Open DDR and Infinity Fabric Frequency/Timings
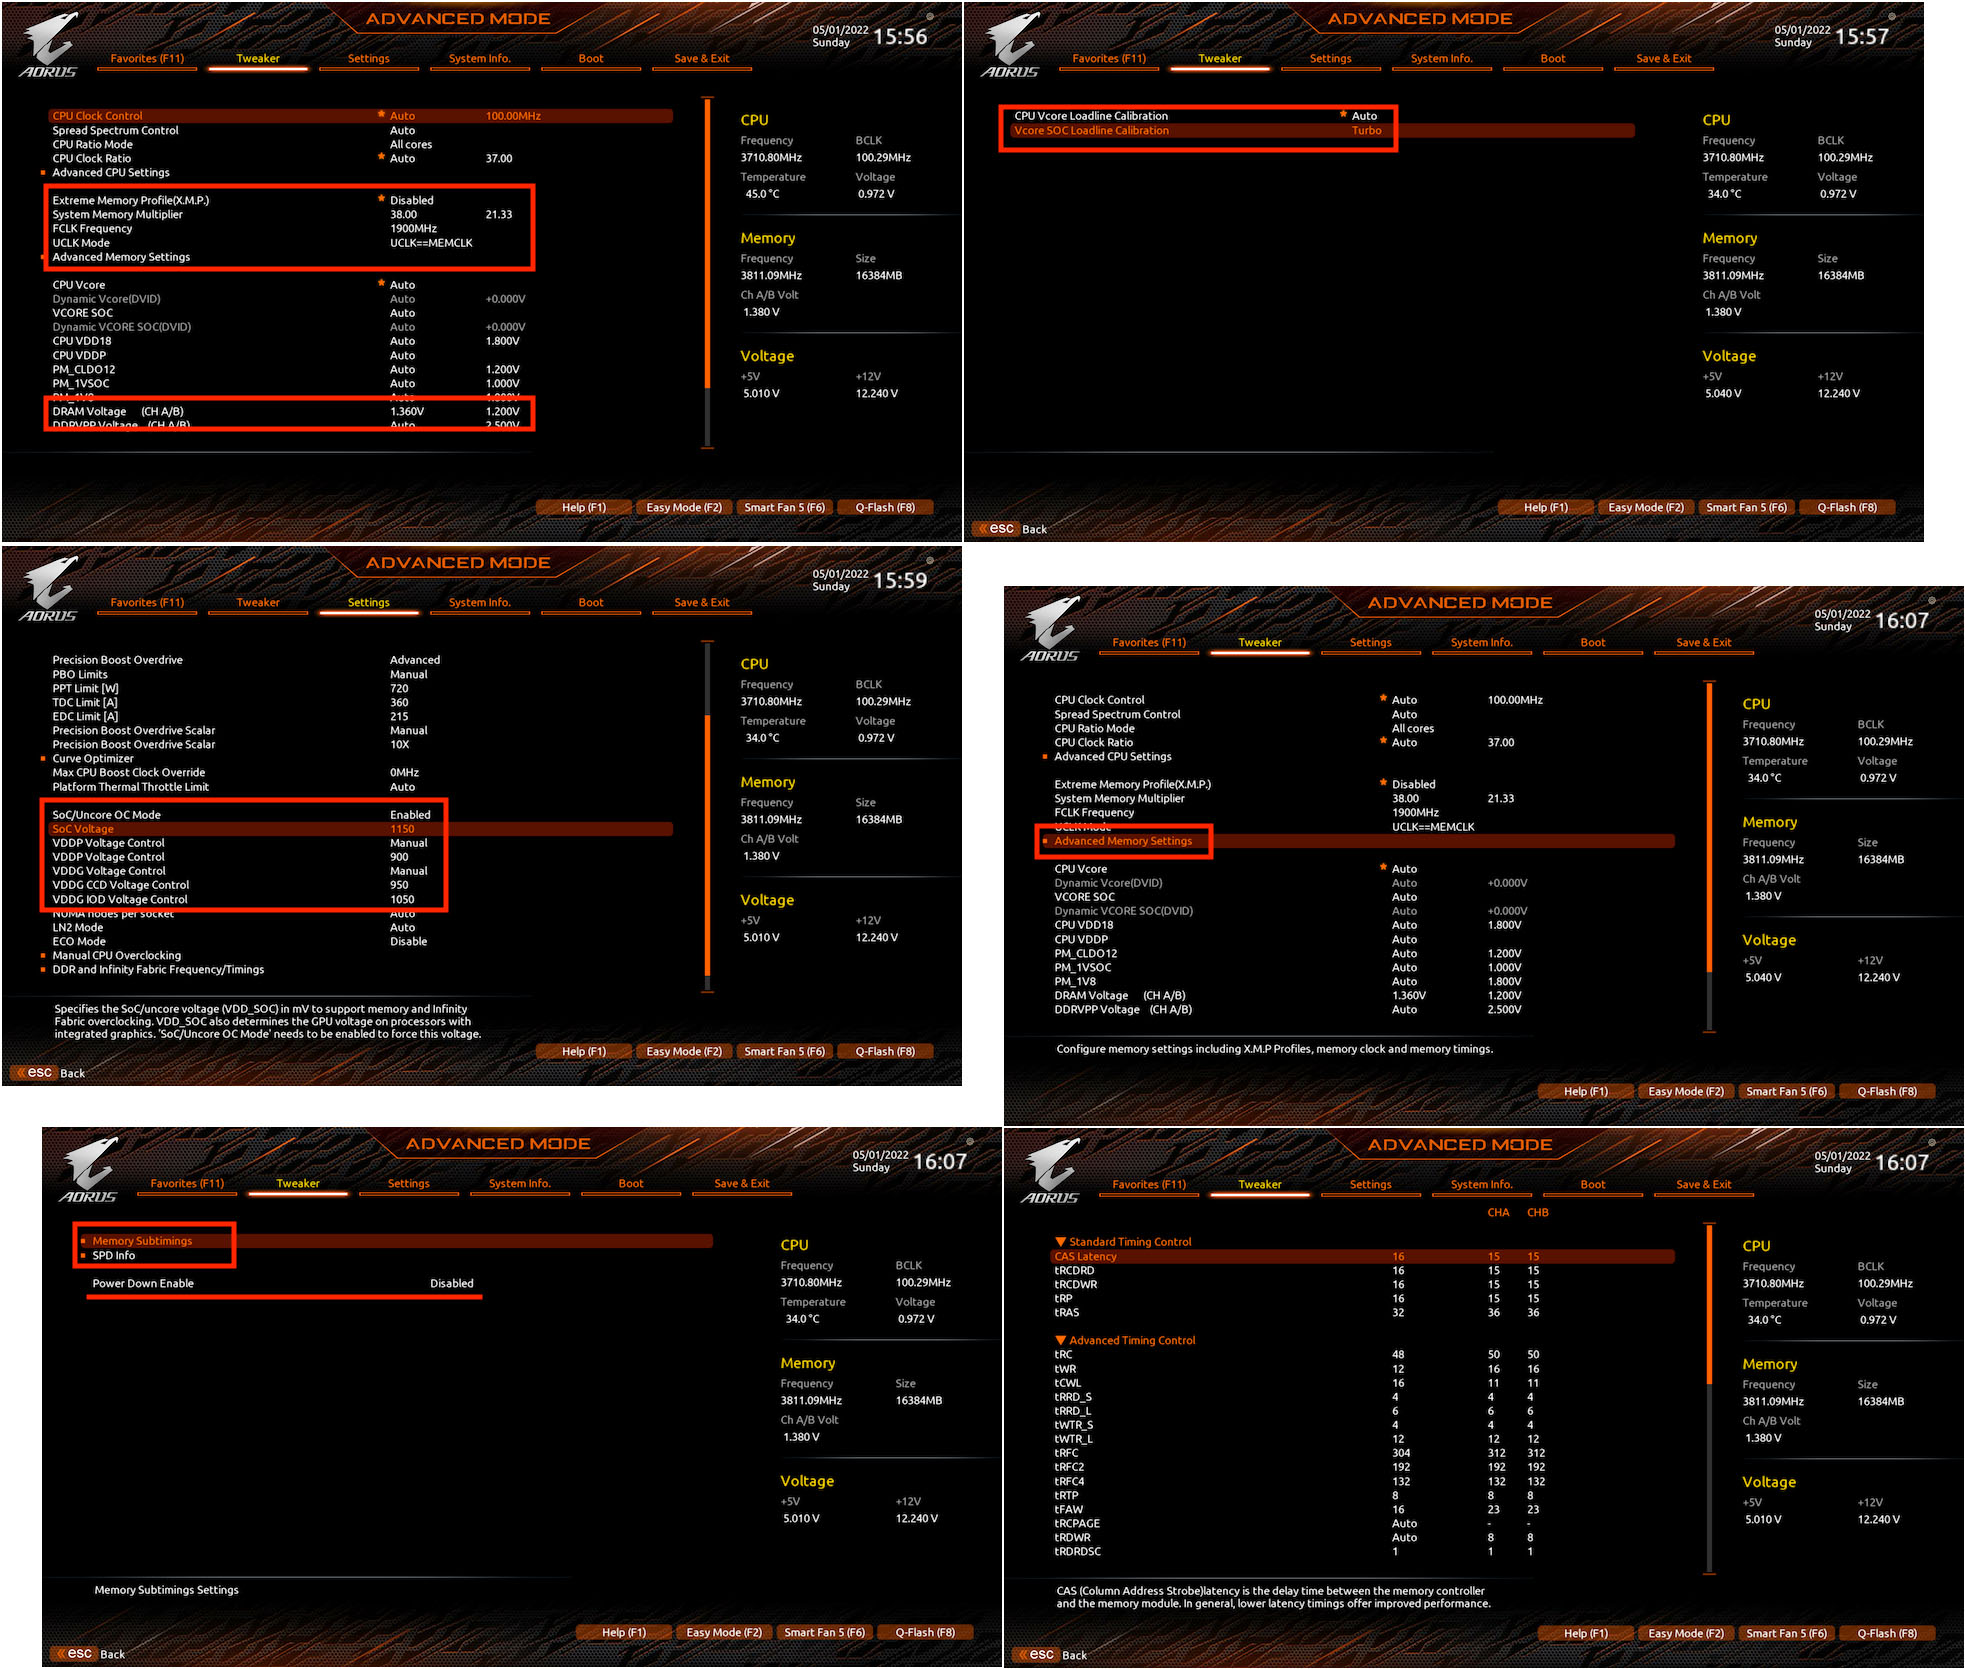Image resolution: width=1965 pixels, height=1669 pixels. pos(158,969)
